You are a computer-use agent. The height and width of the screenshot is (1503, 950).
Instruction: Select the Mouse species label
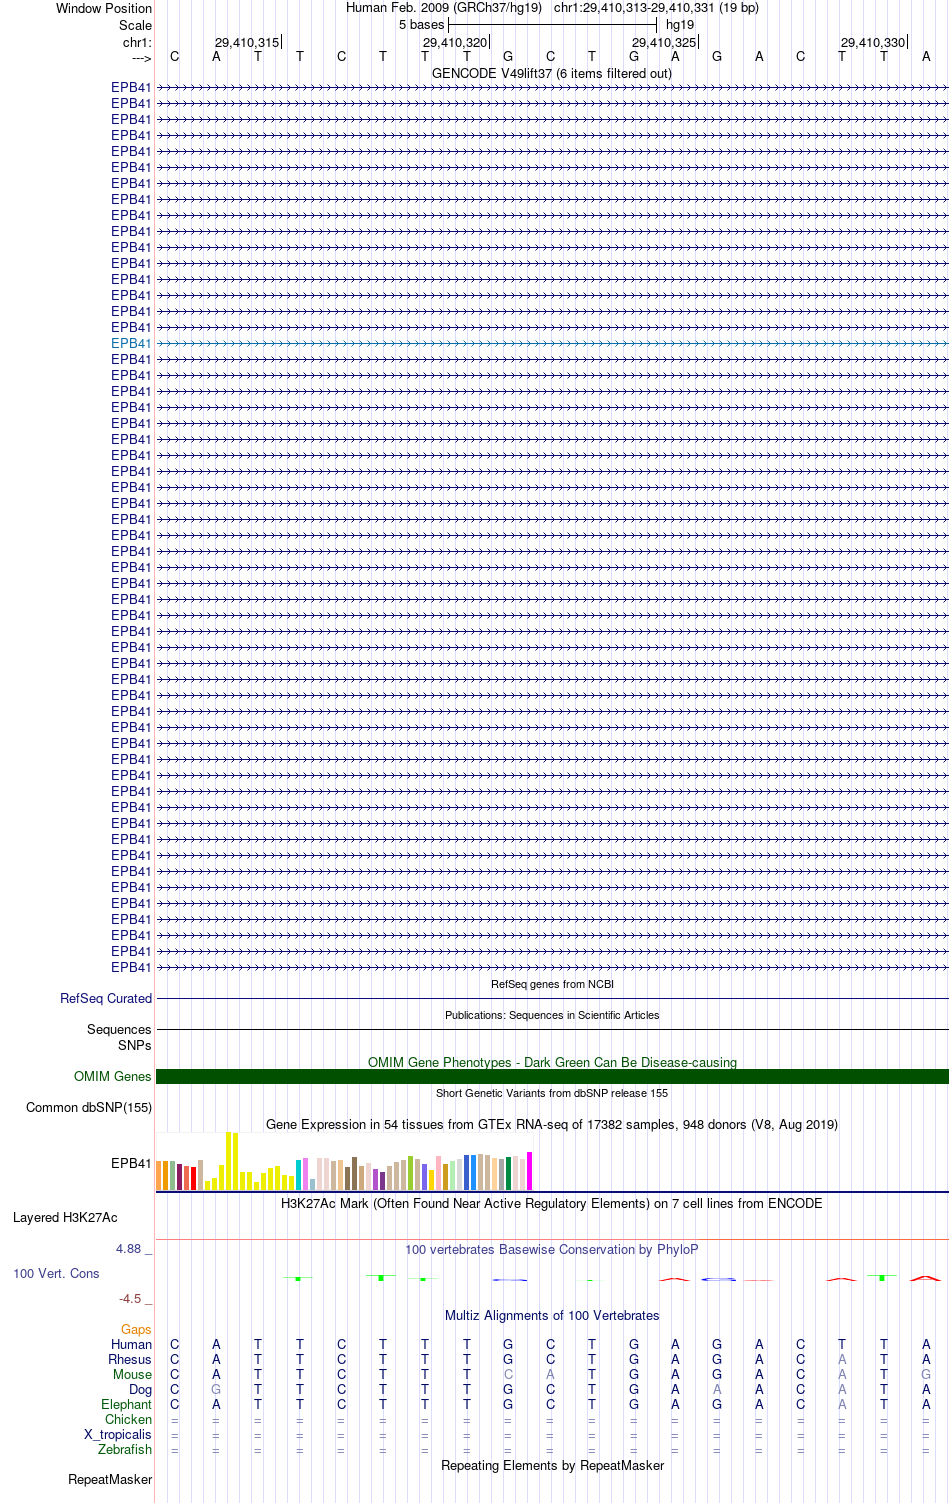[132, 1374]
